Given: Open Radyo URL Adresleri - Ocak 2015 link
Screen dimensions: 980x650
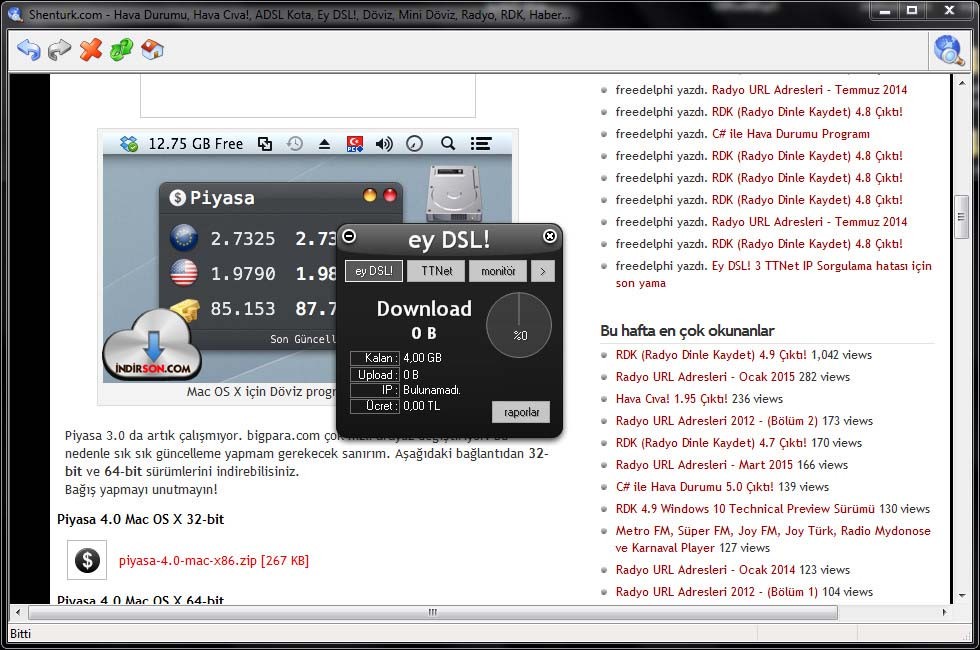Looking at the screenshot, I should [x=705, y=377].
